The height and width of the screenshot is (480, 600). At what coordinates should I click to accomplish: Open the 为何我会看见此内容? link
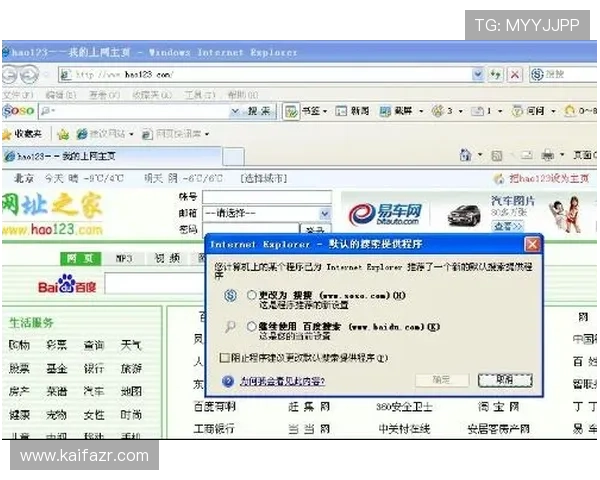click(282, 381)
